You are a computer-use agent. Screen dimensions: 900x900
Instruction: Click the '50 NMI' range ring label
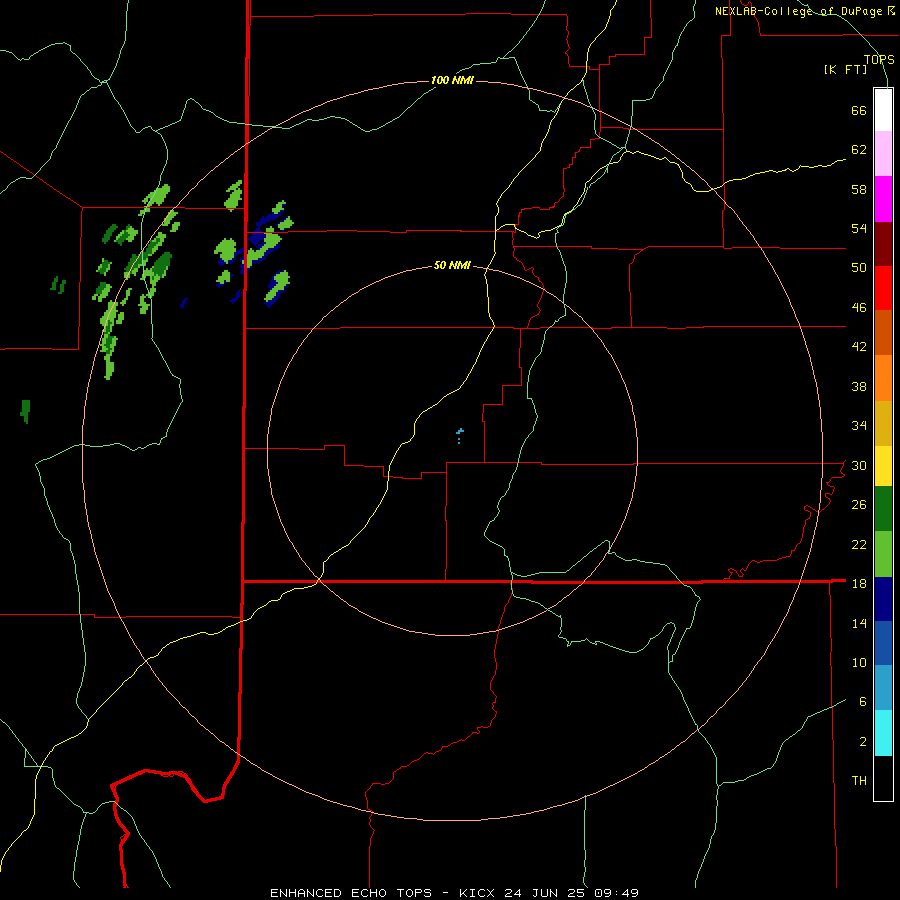[452, 265]
